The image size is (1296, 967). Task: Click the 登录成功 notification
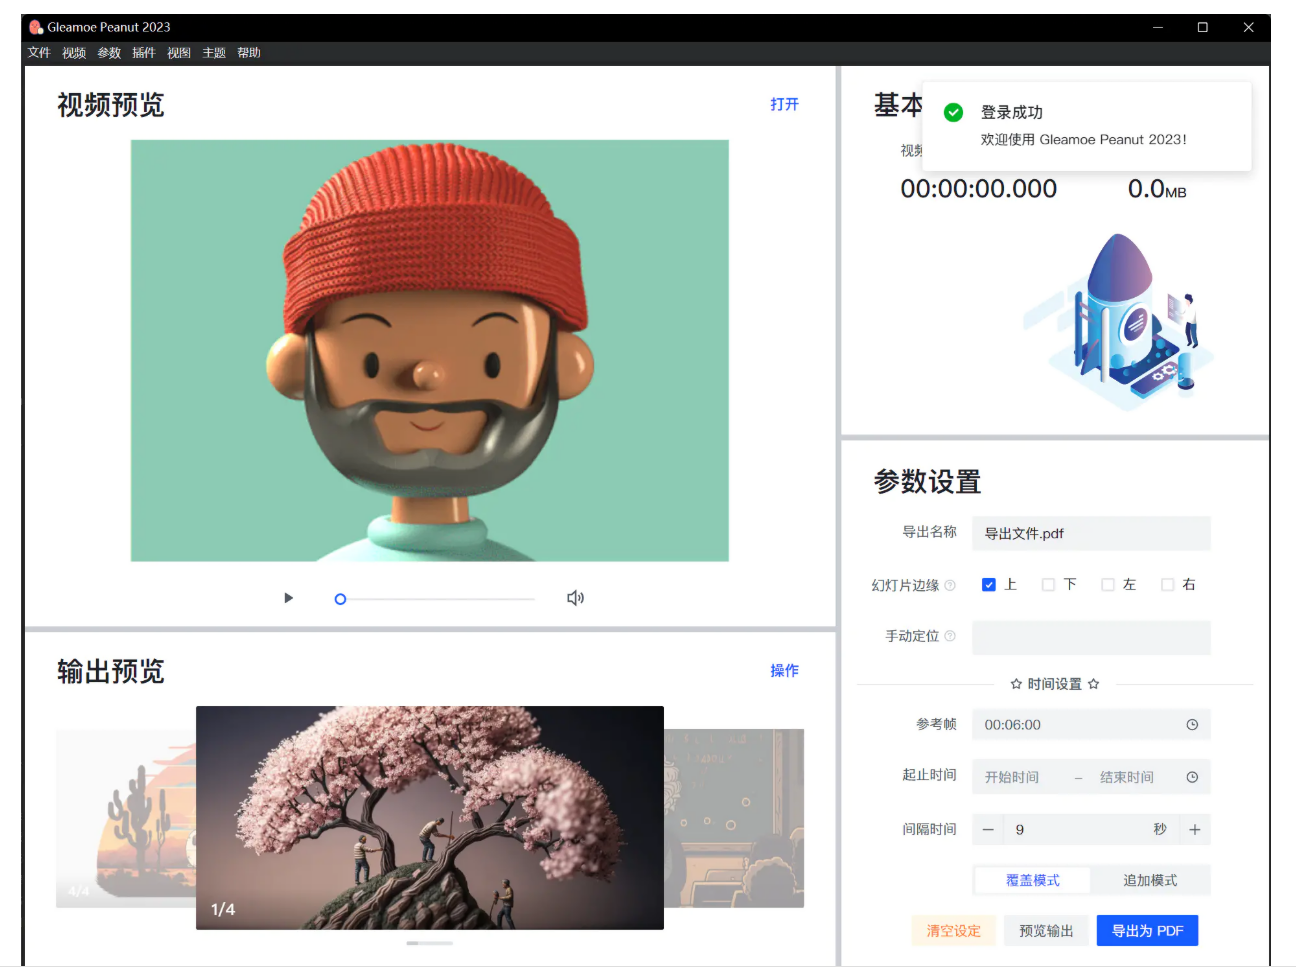[x=1086, y=126]
